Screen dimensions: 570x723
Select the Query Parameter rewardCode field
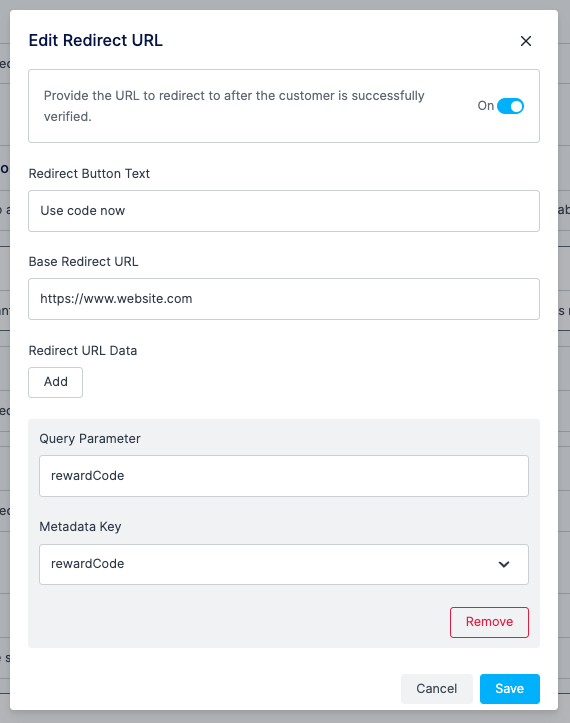[284, 476]
